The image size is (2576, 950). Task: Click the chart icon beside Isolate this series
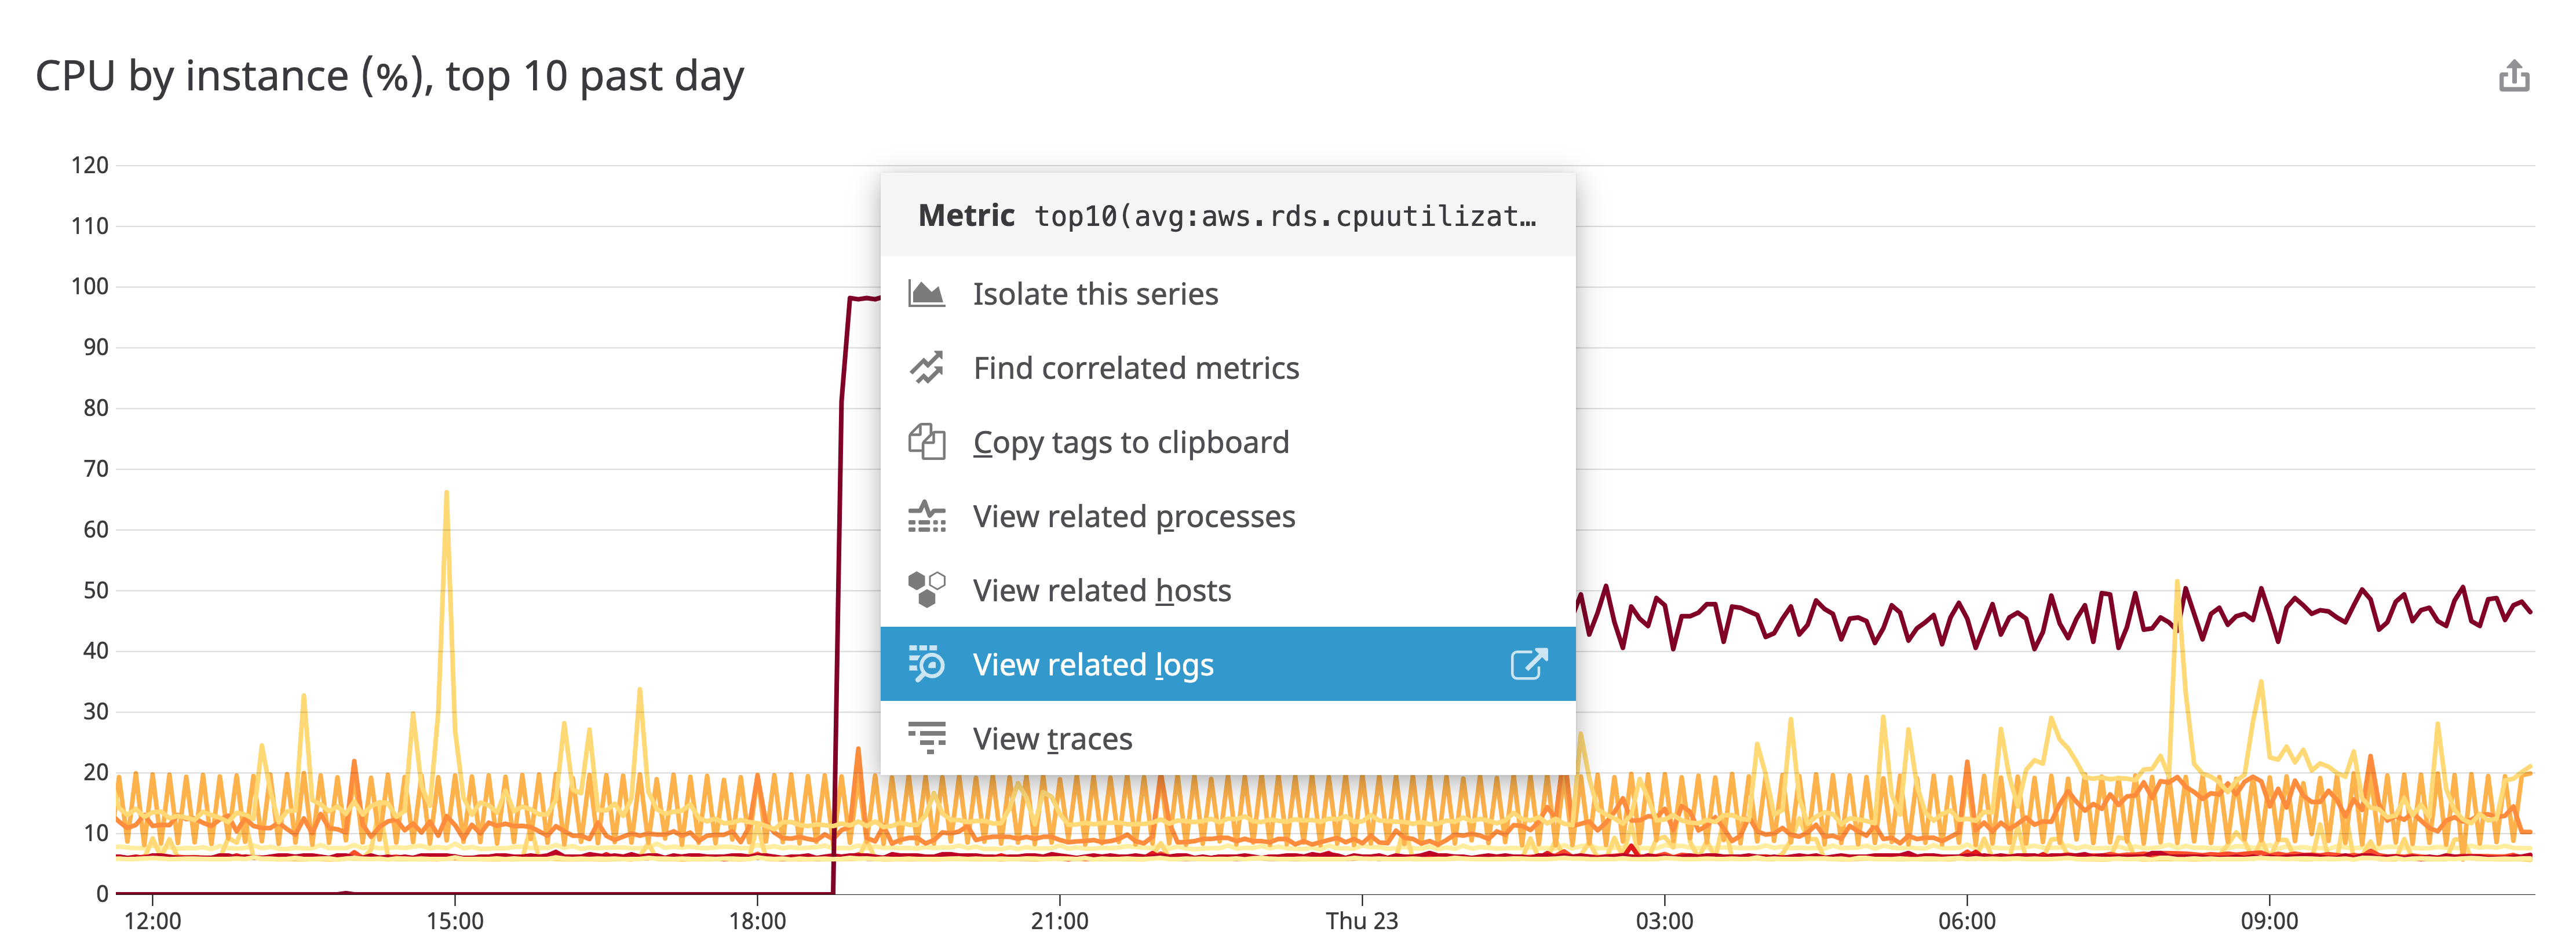click(x=928, y=292)
